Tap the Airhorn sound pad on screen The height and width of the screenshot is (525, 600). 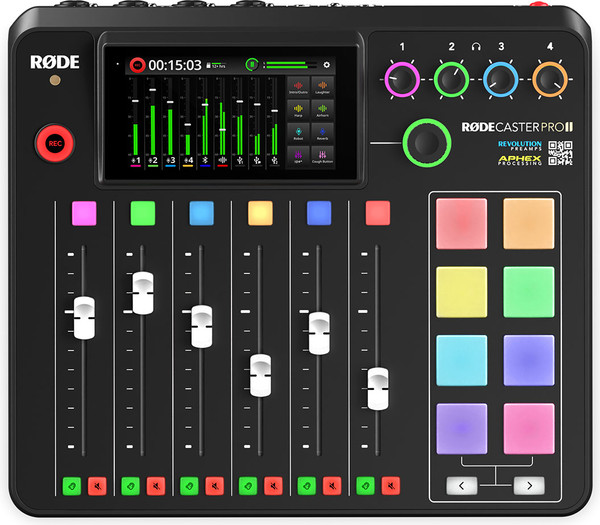point(322,109)
